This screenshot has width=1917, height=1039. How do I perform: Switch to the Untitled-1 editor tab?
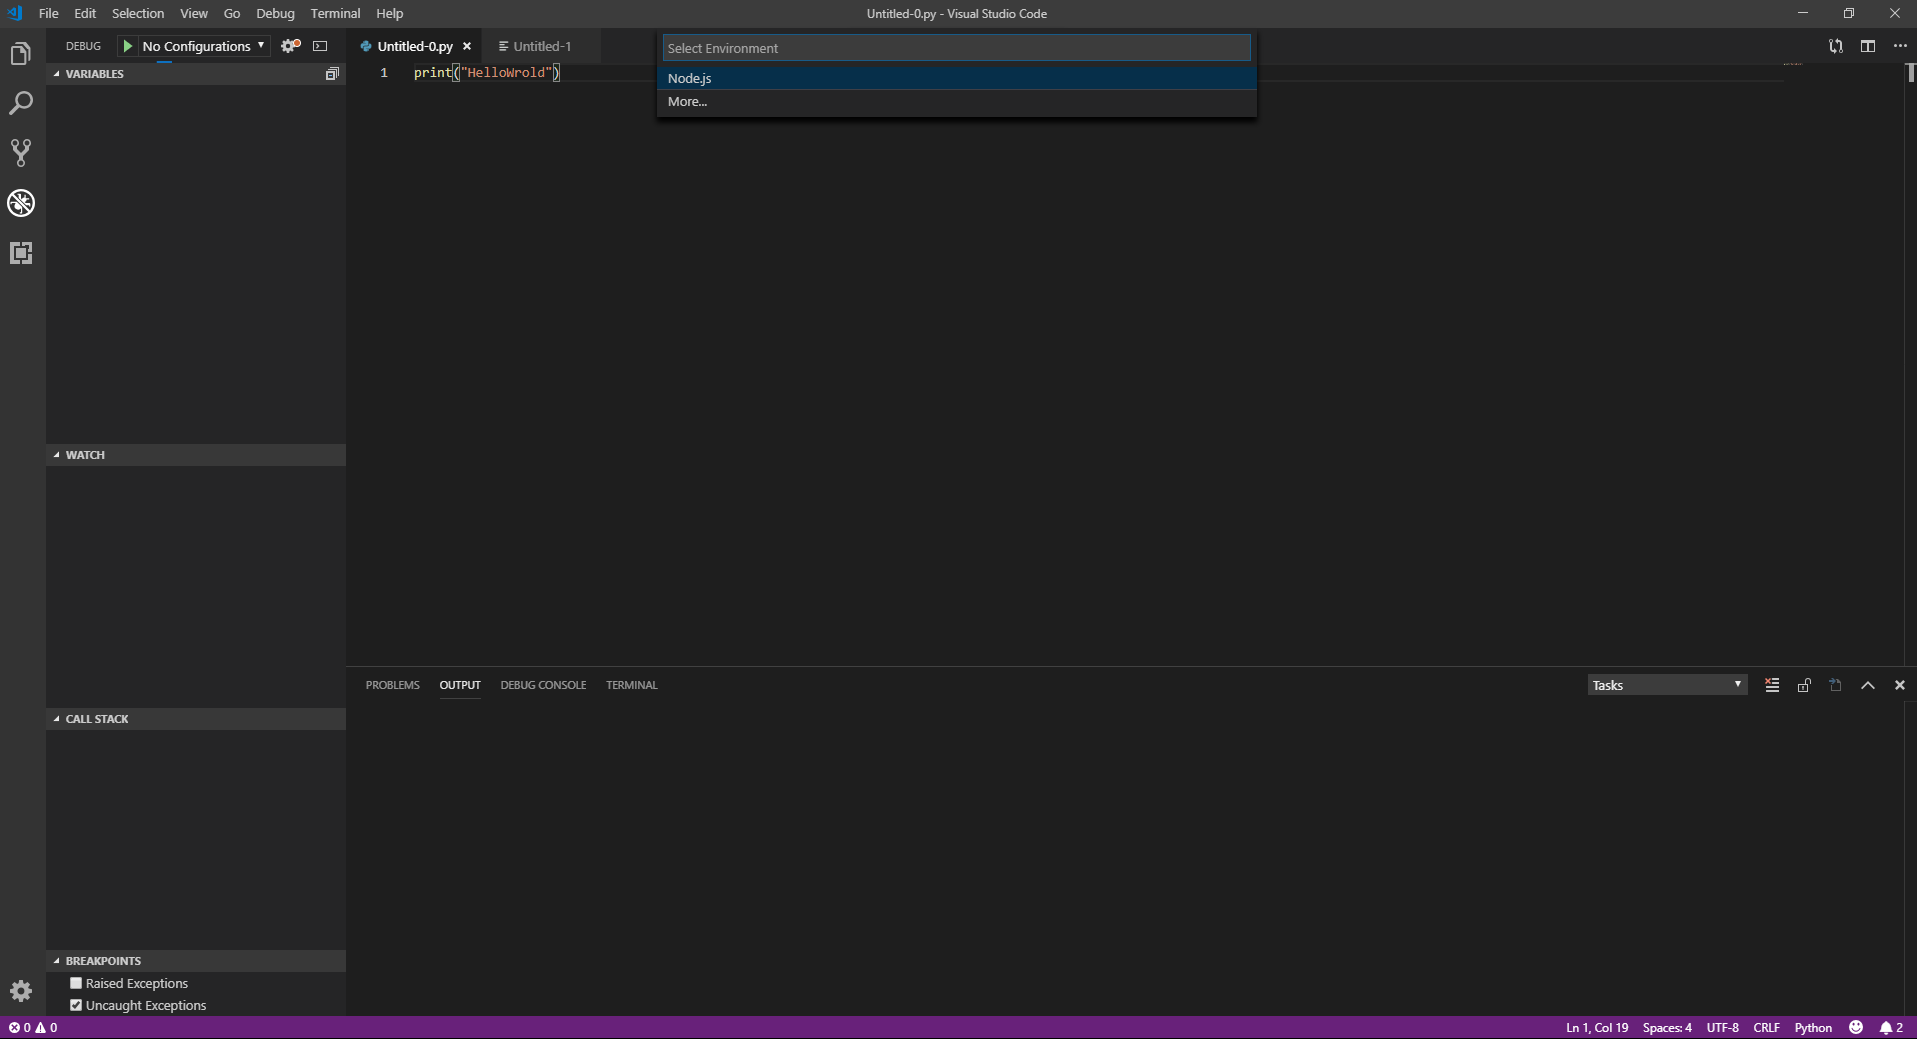[x=542, y=46]
